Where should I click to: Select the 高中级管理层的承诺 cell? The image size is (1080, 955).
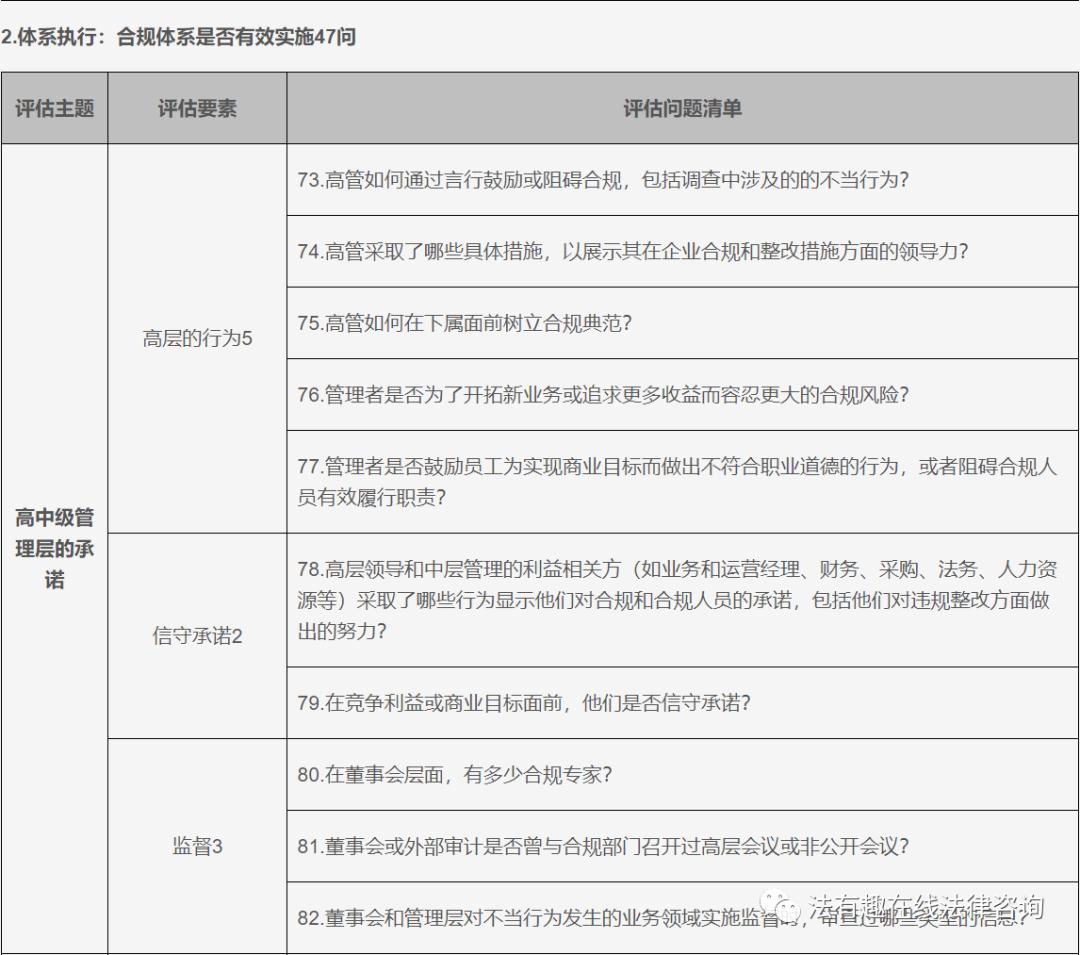(55, 550)
